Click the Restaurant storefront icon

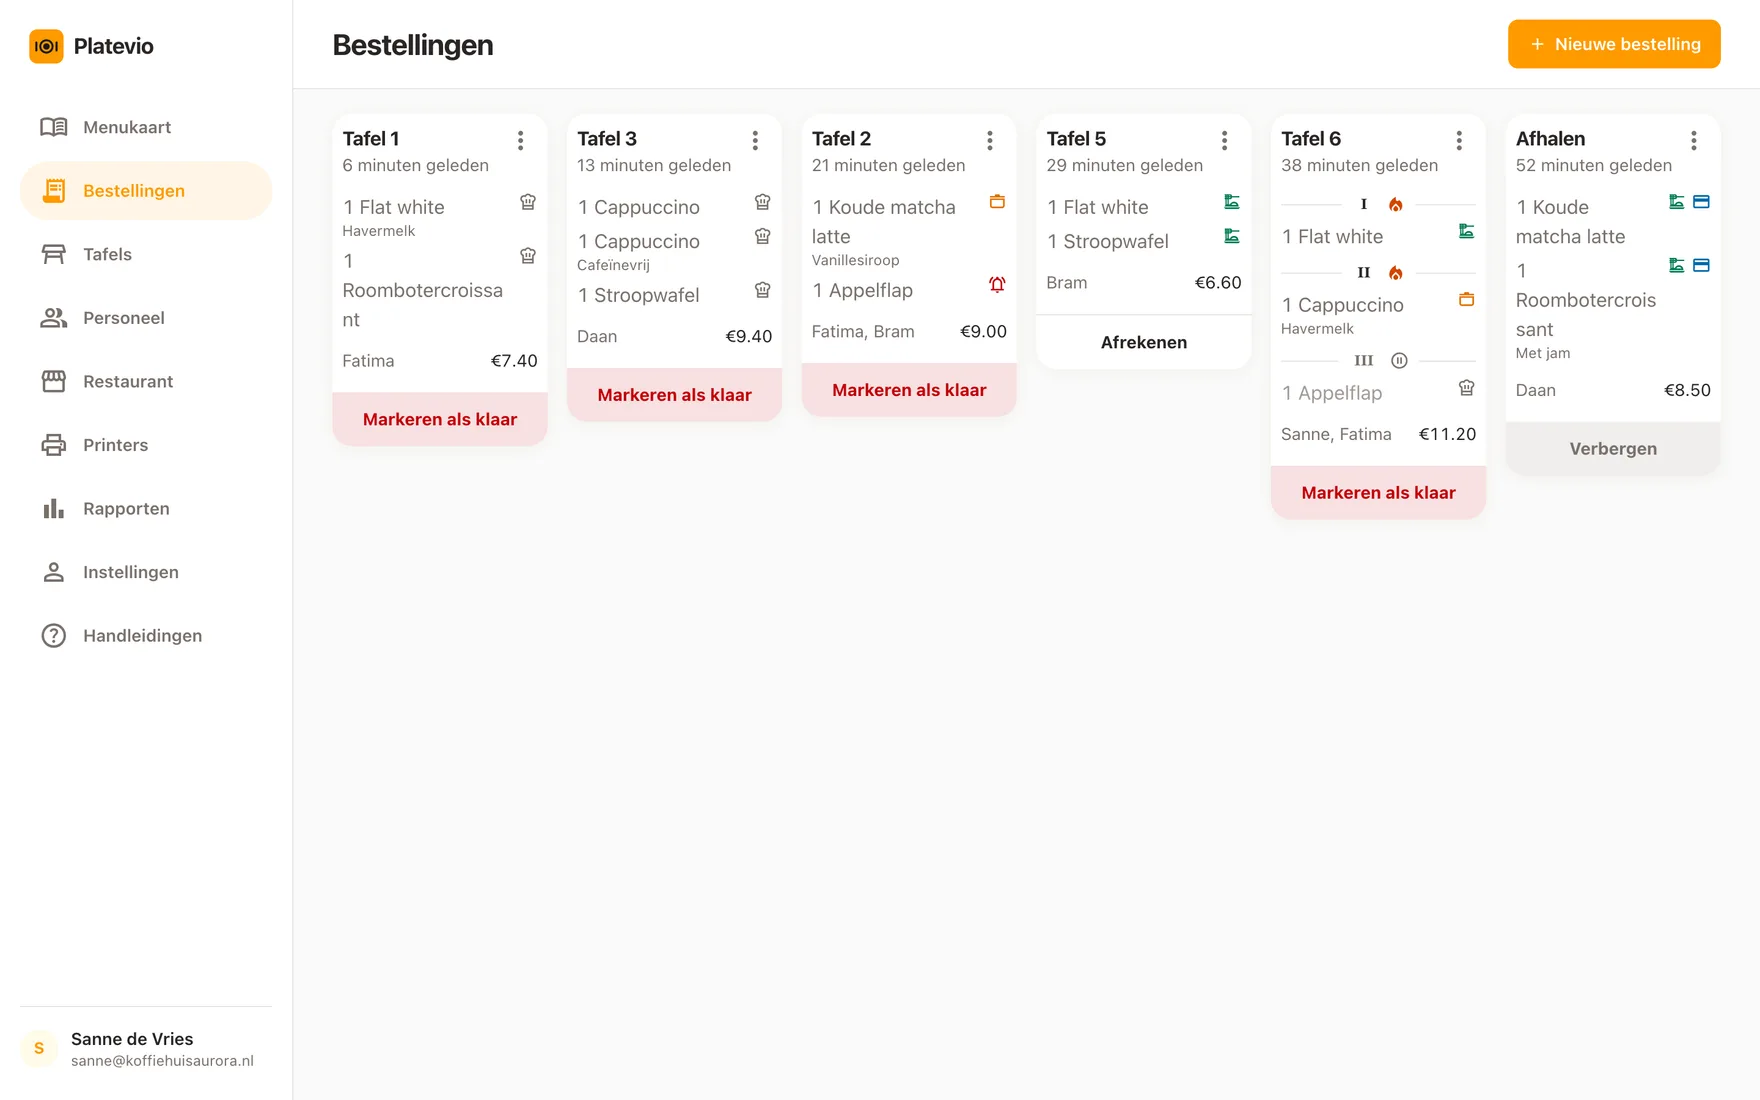54,381
